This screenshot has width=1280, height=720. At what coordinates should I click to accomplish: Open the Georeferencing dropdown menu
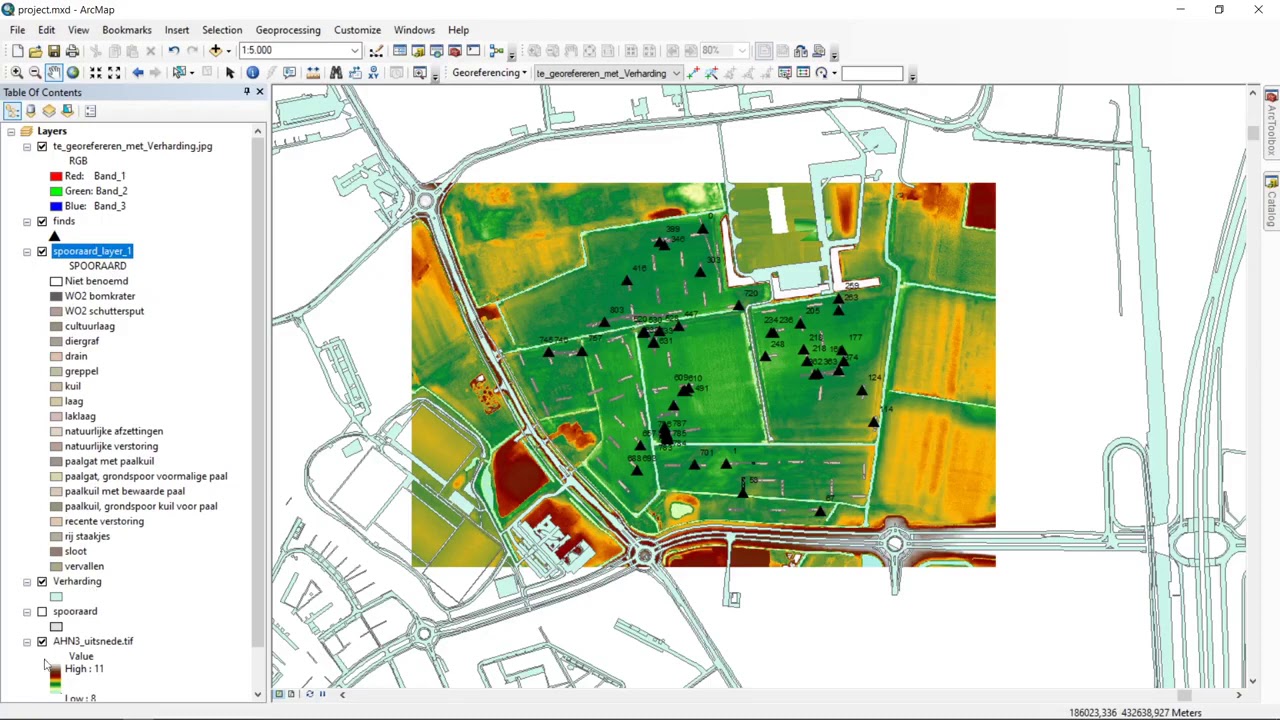coord(489,73)
